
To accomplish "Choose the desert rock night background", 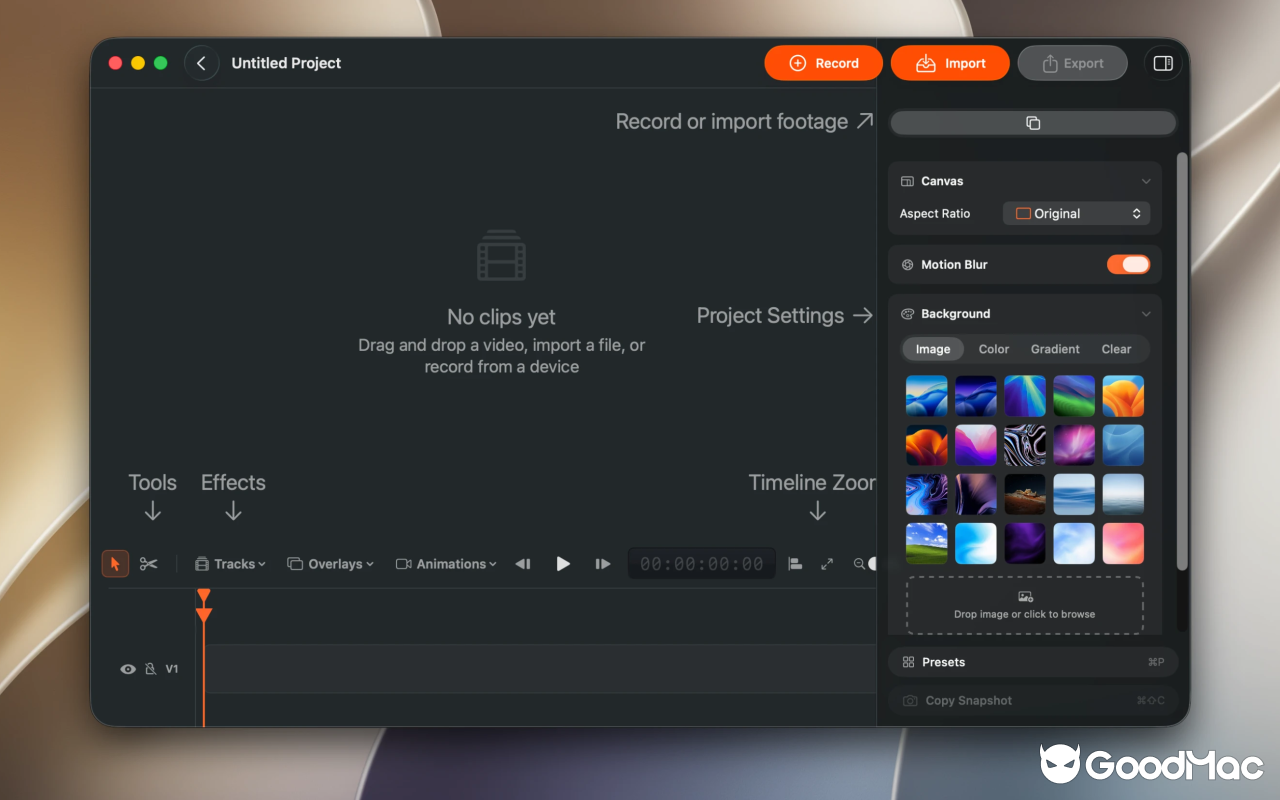I will click(1025, 494).
